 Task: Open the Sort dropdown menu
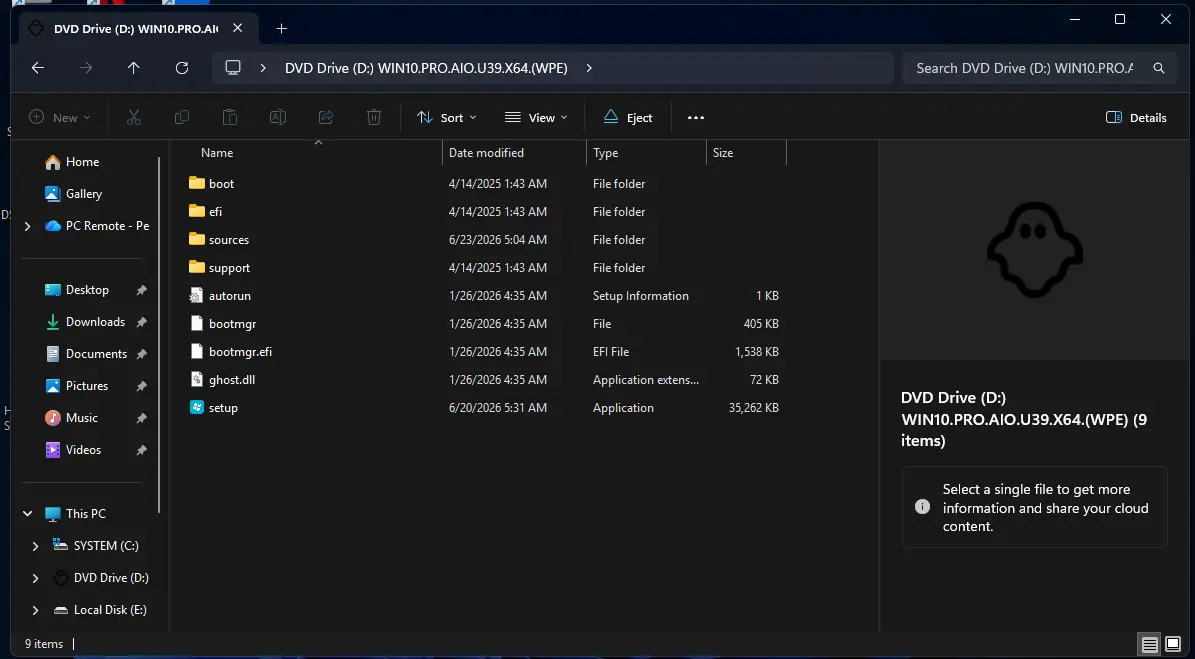[447, 117]
